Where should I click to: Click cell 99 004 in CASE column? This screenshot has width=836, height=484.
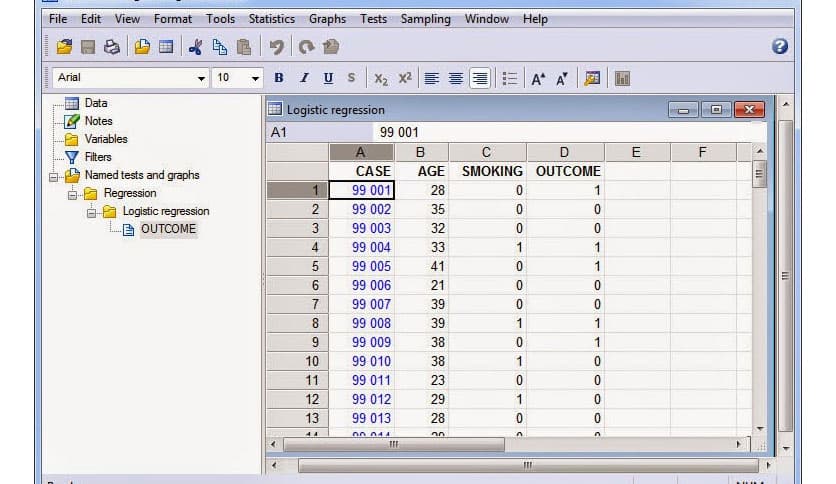click(x=361, y=247)
